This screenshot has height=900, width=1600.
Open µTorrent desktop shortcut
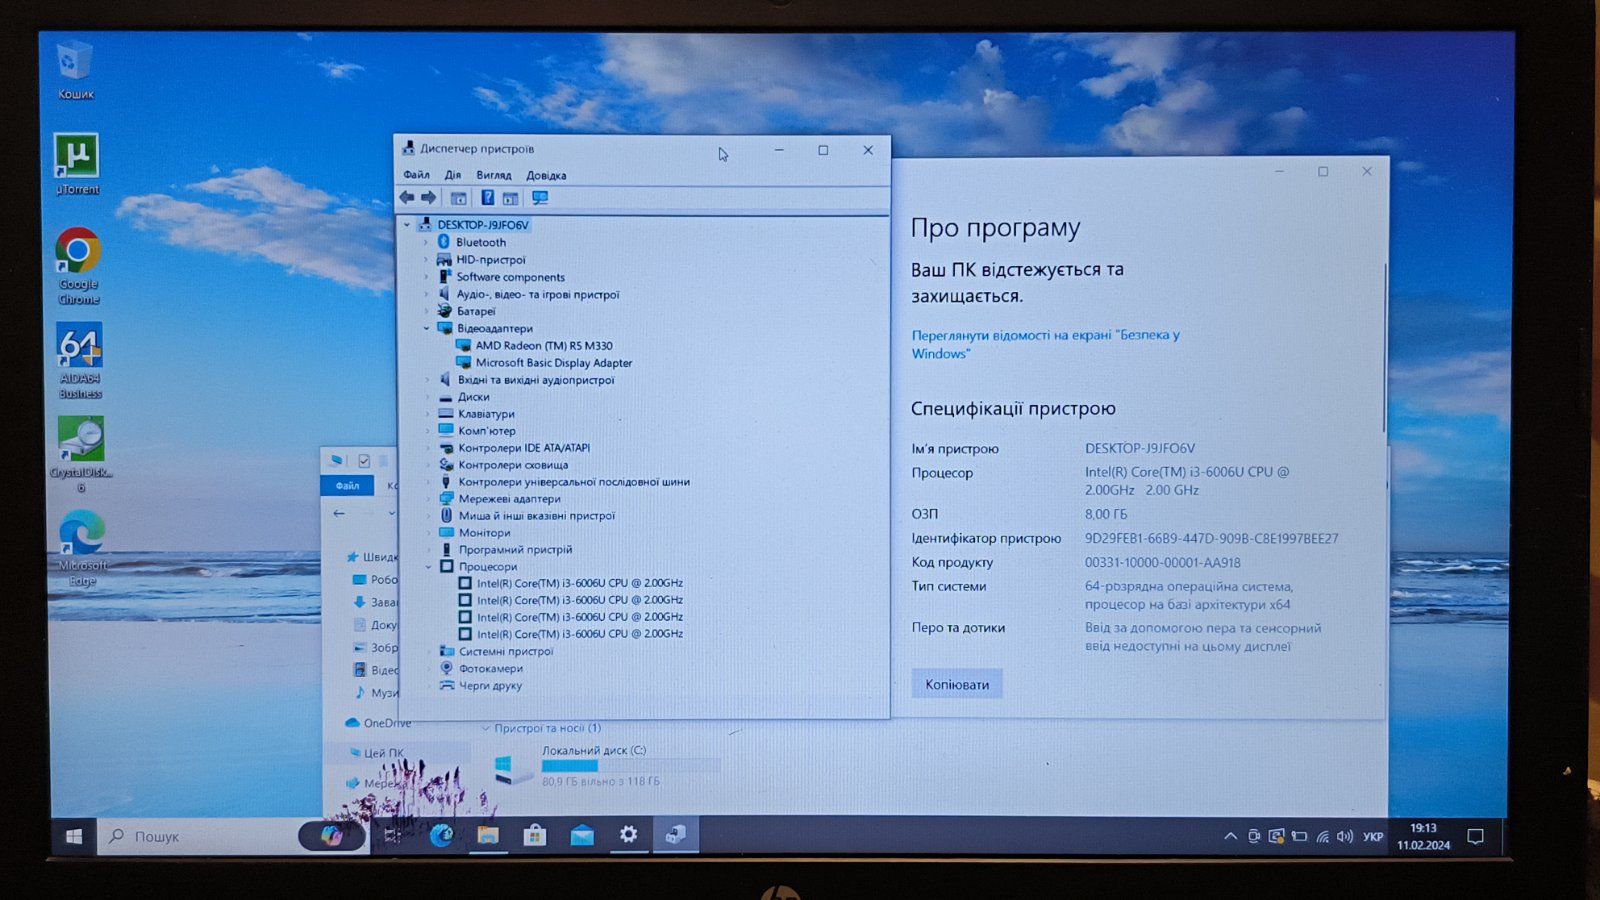(x=77, y=164)
